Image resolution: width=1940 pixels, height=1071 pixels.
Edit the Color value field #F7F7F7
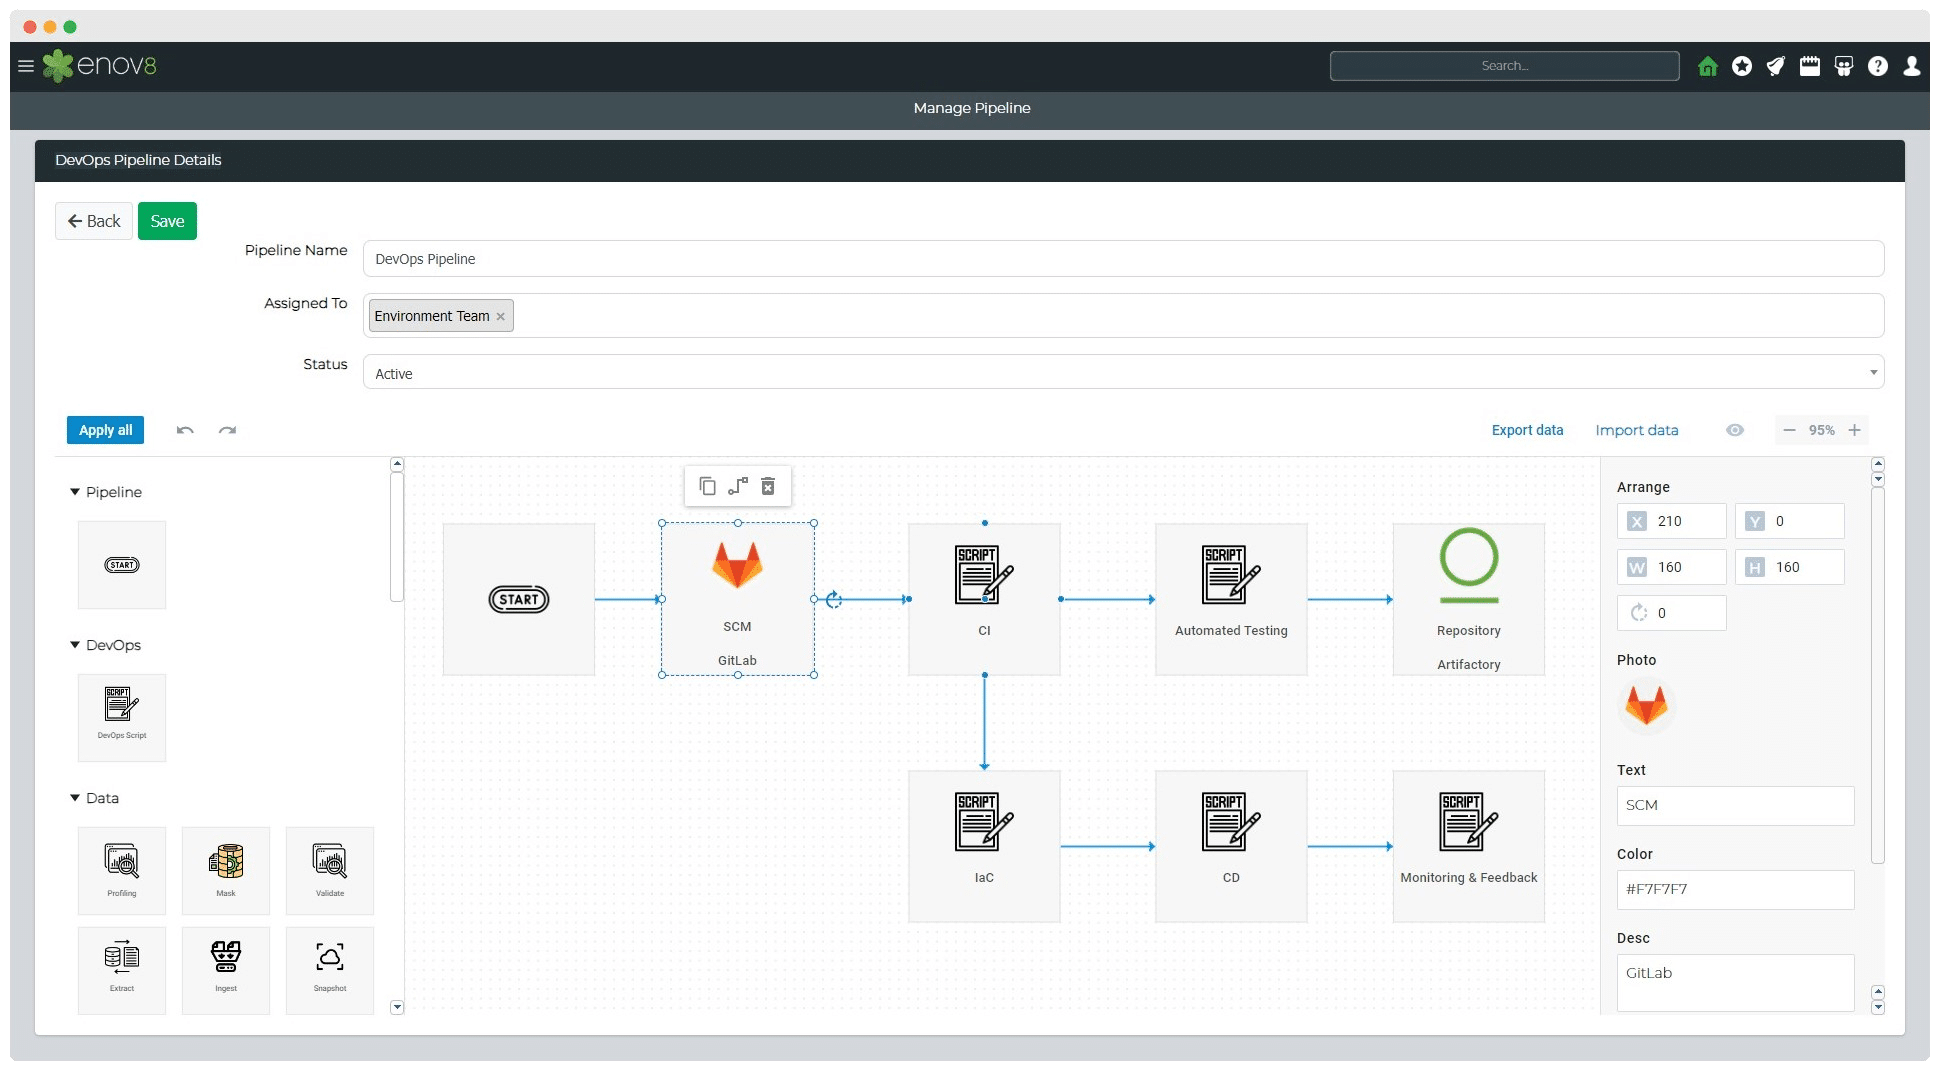click(x=1735, y=889)
